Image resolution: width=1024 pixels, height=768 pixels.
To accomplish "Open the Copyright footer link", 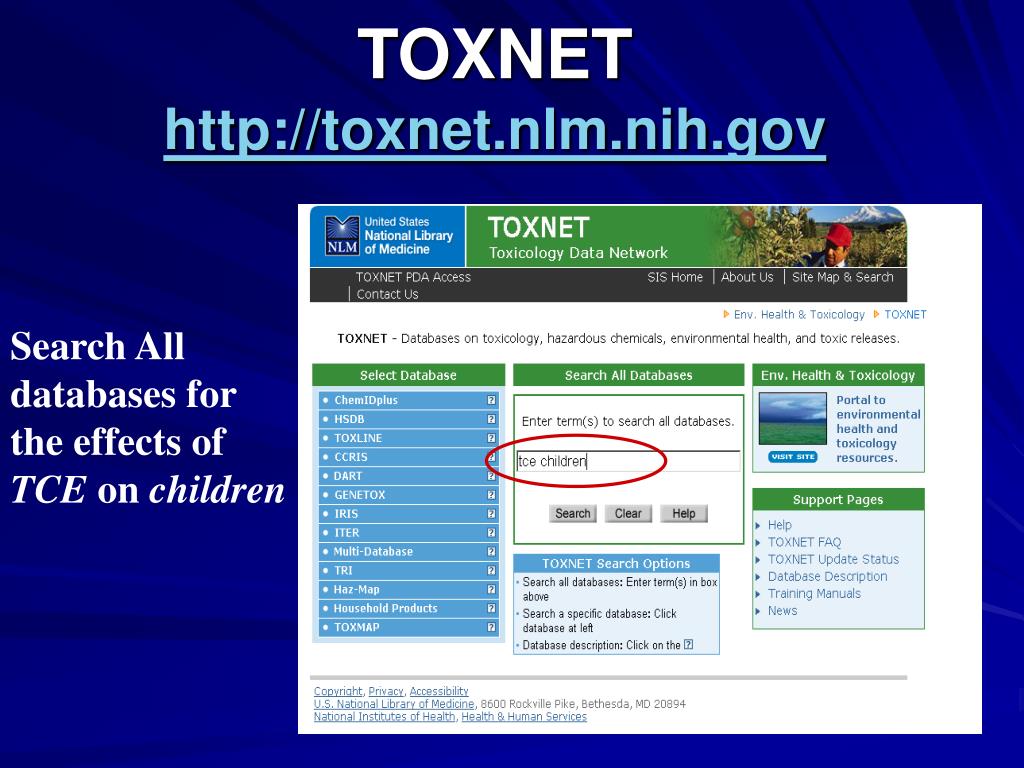I will [338, 692].
